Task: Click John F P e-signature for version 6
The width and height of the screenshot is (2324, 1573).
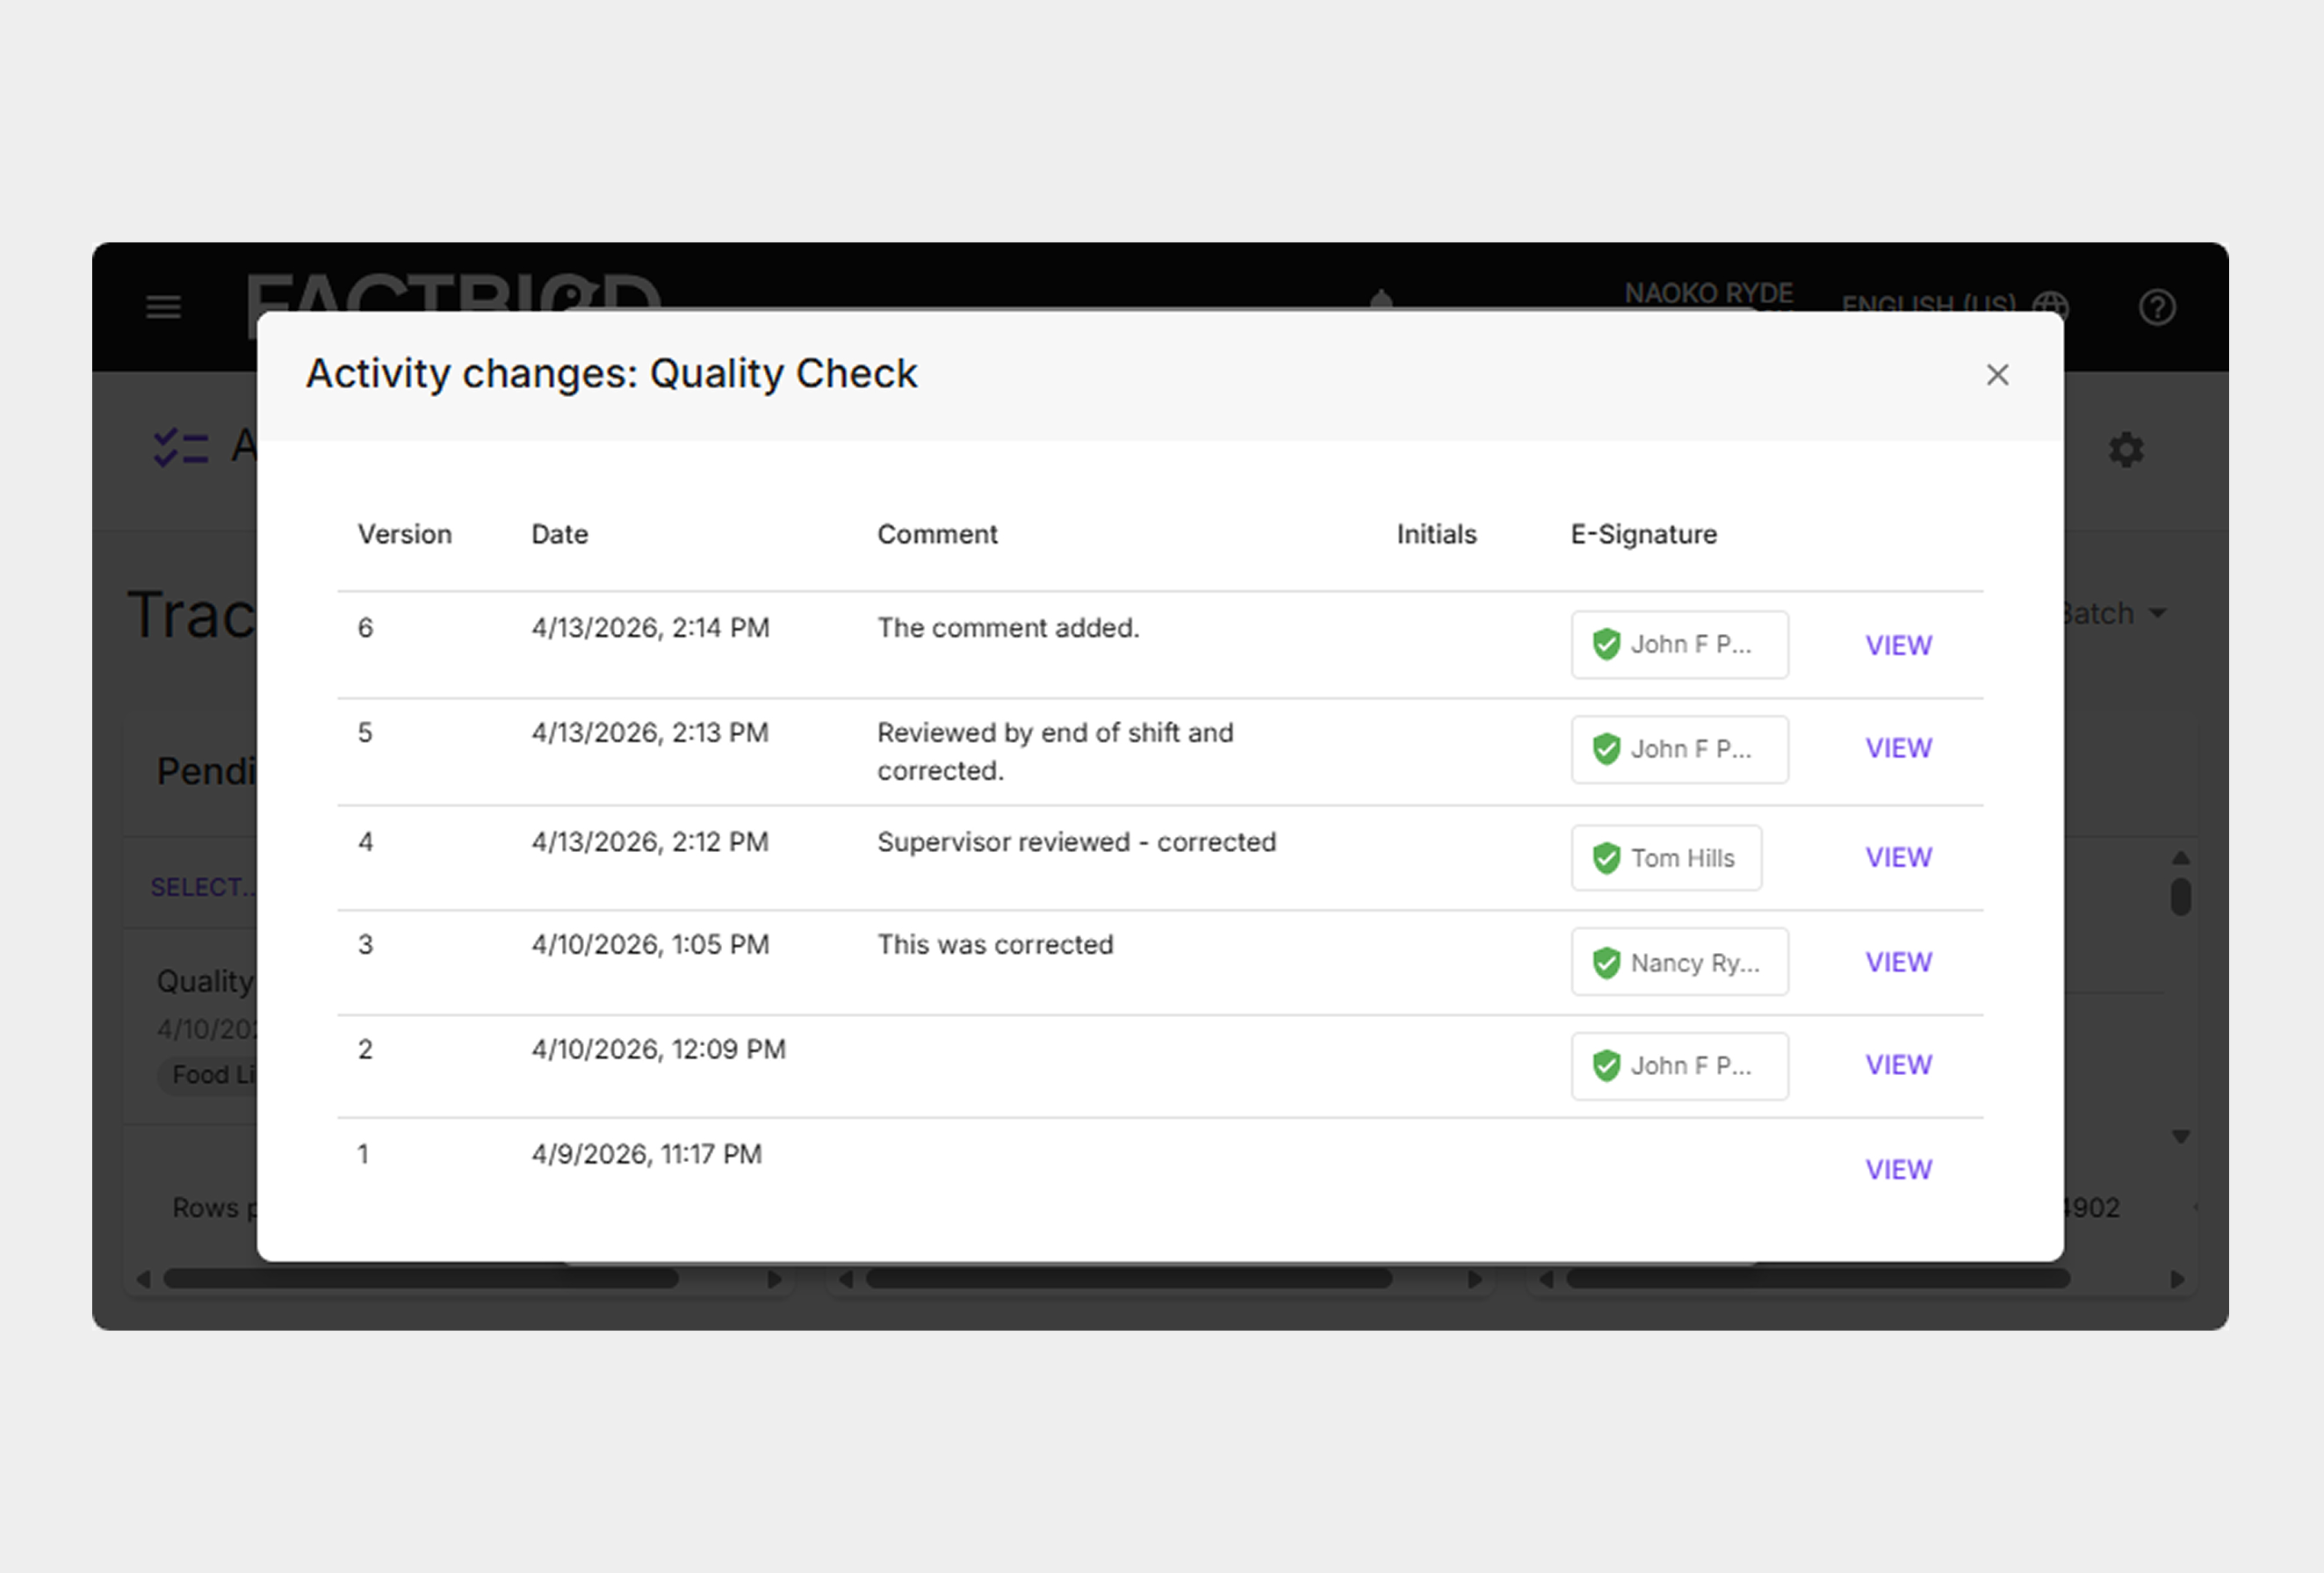Action: [x=1679, y=645]
